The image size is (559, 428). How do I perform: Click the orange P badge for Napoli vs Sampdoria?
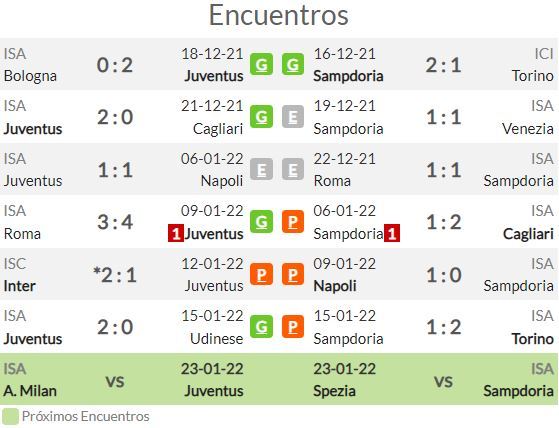[x=293, y=274]
